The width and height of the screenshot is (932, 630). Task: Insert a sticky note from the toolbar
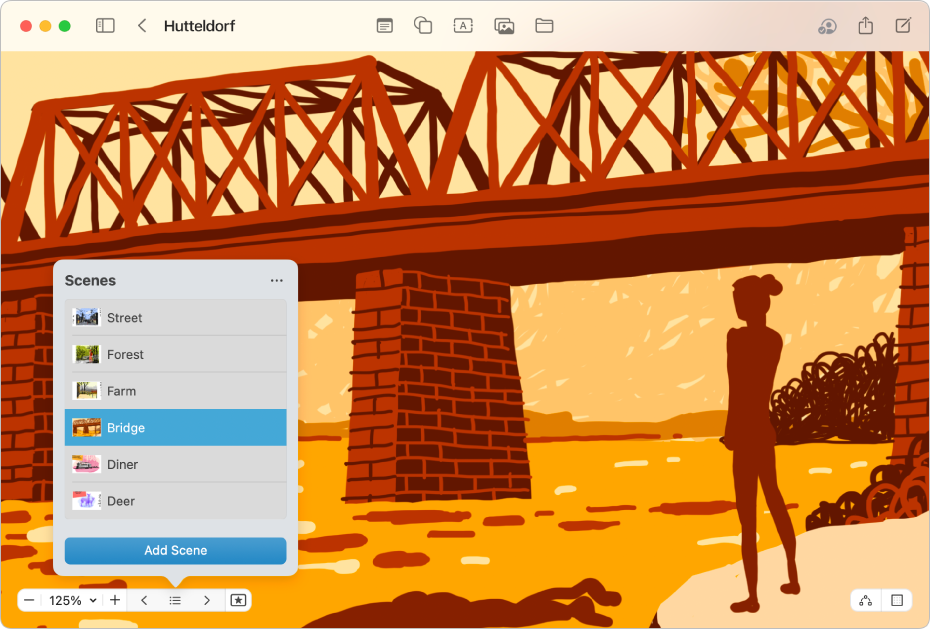coord(385,26)
